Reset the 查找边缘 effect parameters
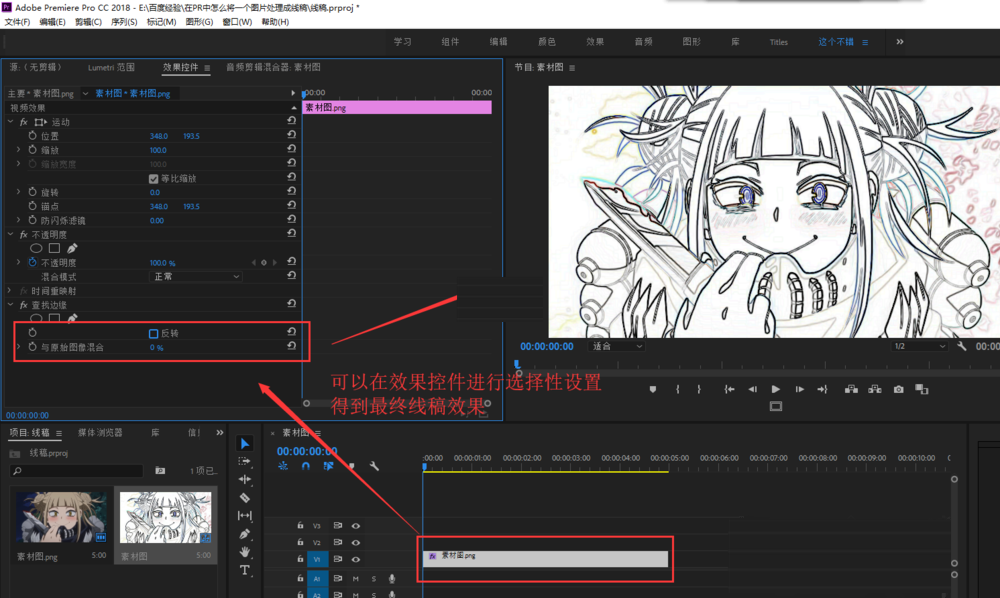Image resolution: width=1000 pixels, height=598 pixels. pyautogui.click(x=291, y=305)
